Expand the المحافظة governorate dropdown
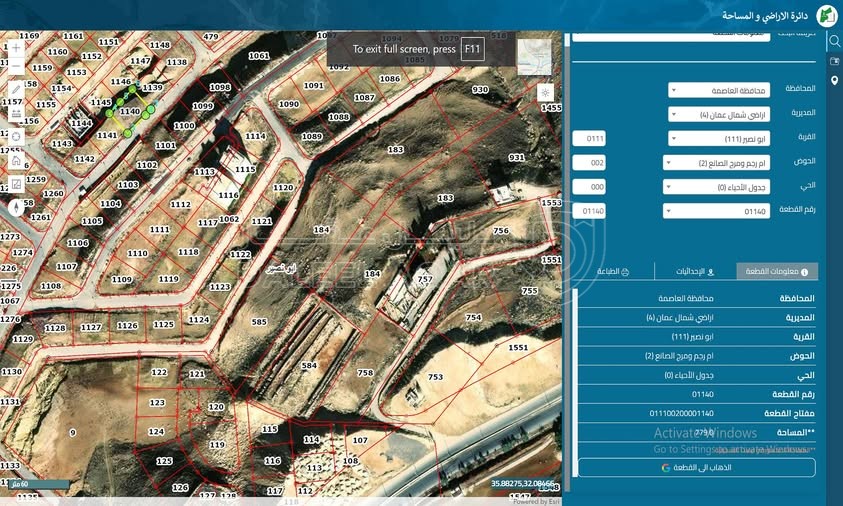The width and height of the screenshot is (843, 506). (719, 90)
